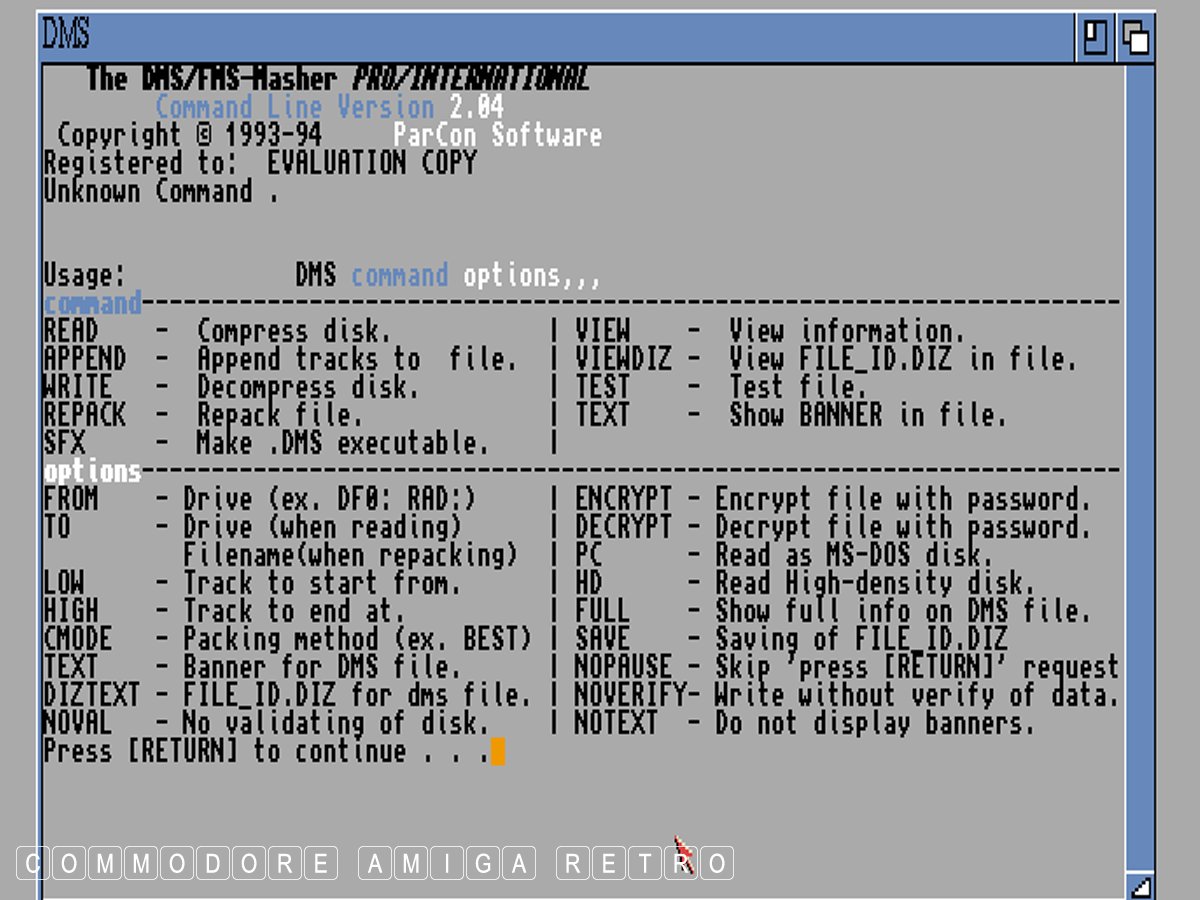1200x900 pixels.
Task: Click the CMODE option text
Action: coord(78,639)
